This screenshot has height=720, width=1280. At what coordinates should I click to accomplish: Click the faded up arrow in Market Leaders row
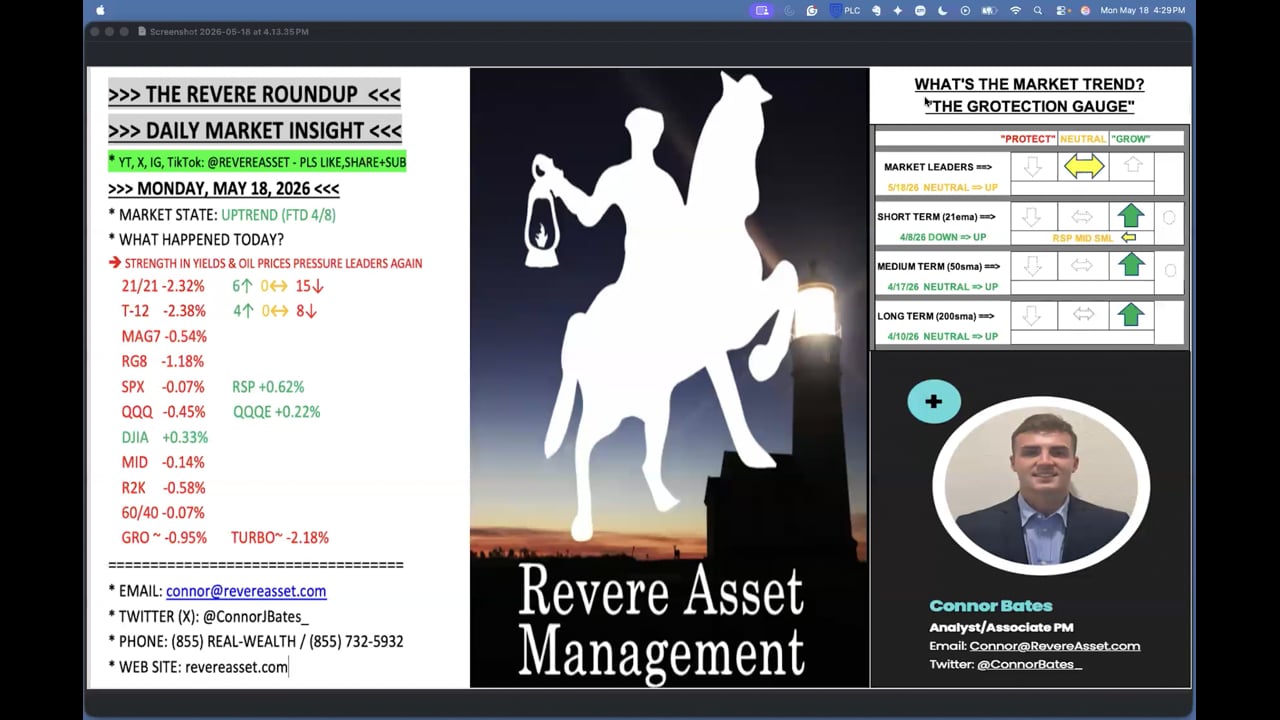(1132, 166)
